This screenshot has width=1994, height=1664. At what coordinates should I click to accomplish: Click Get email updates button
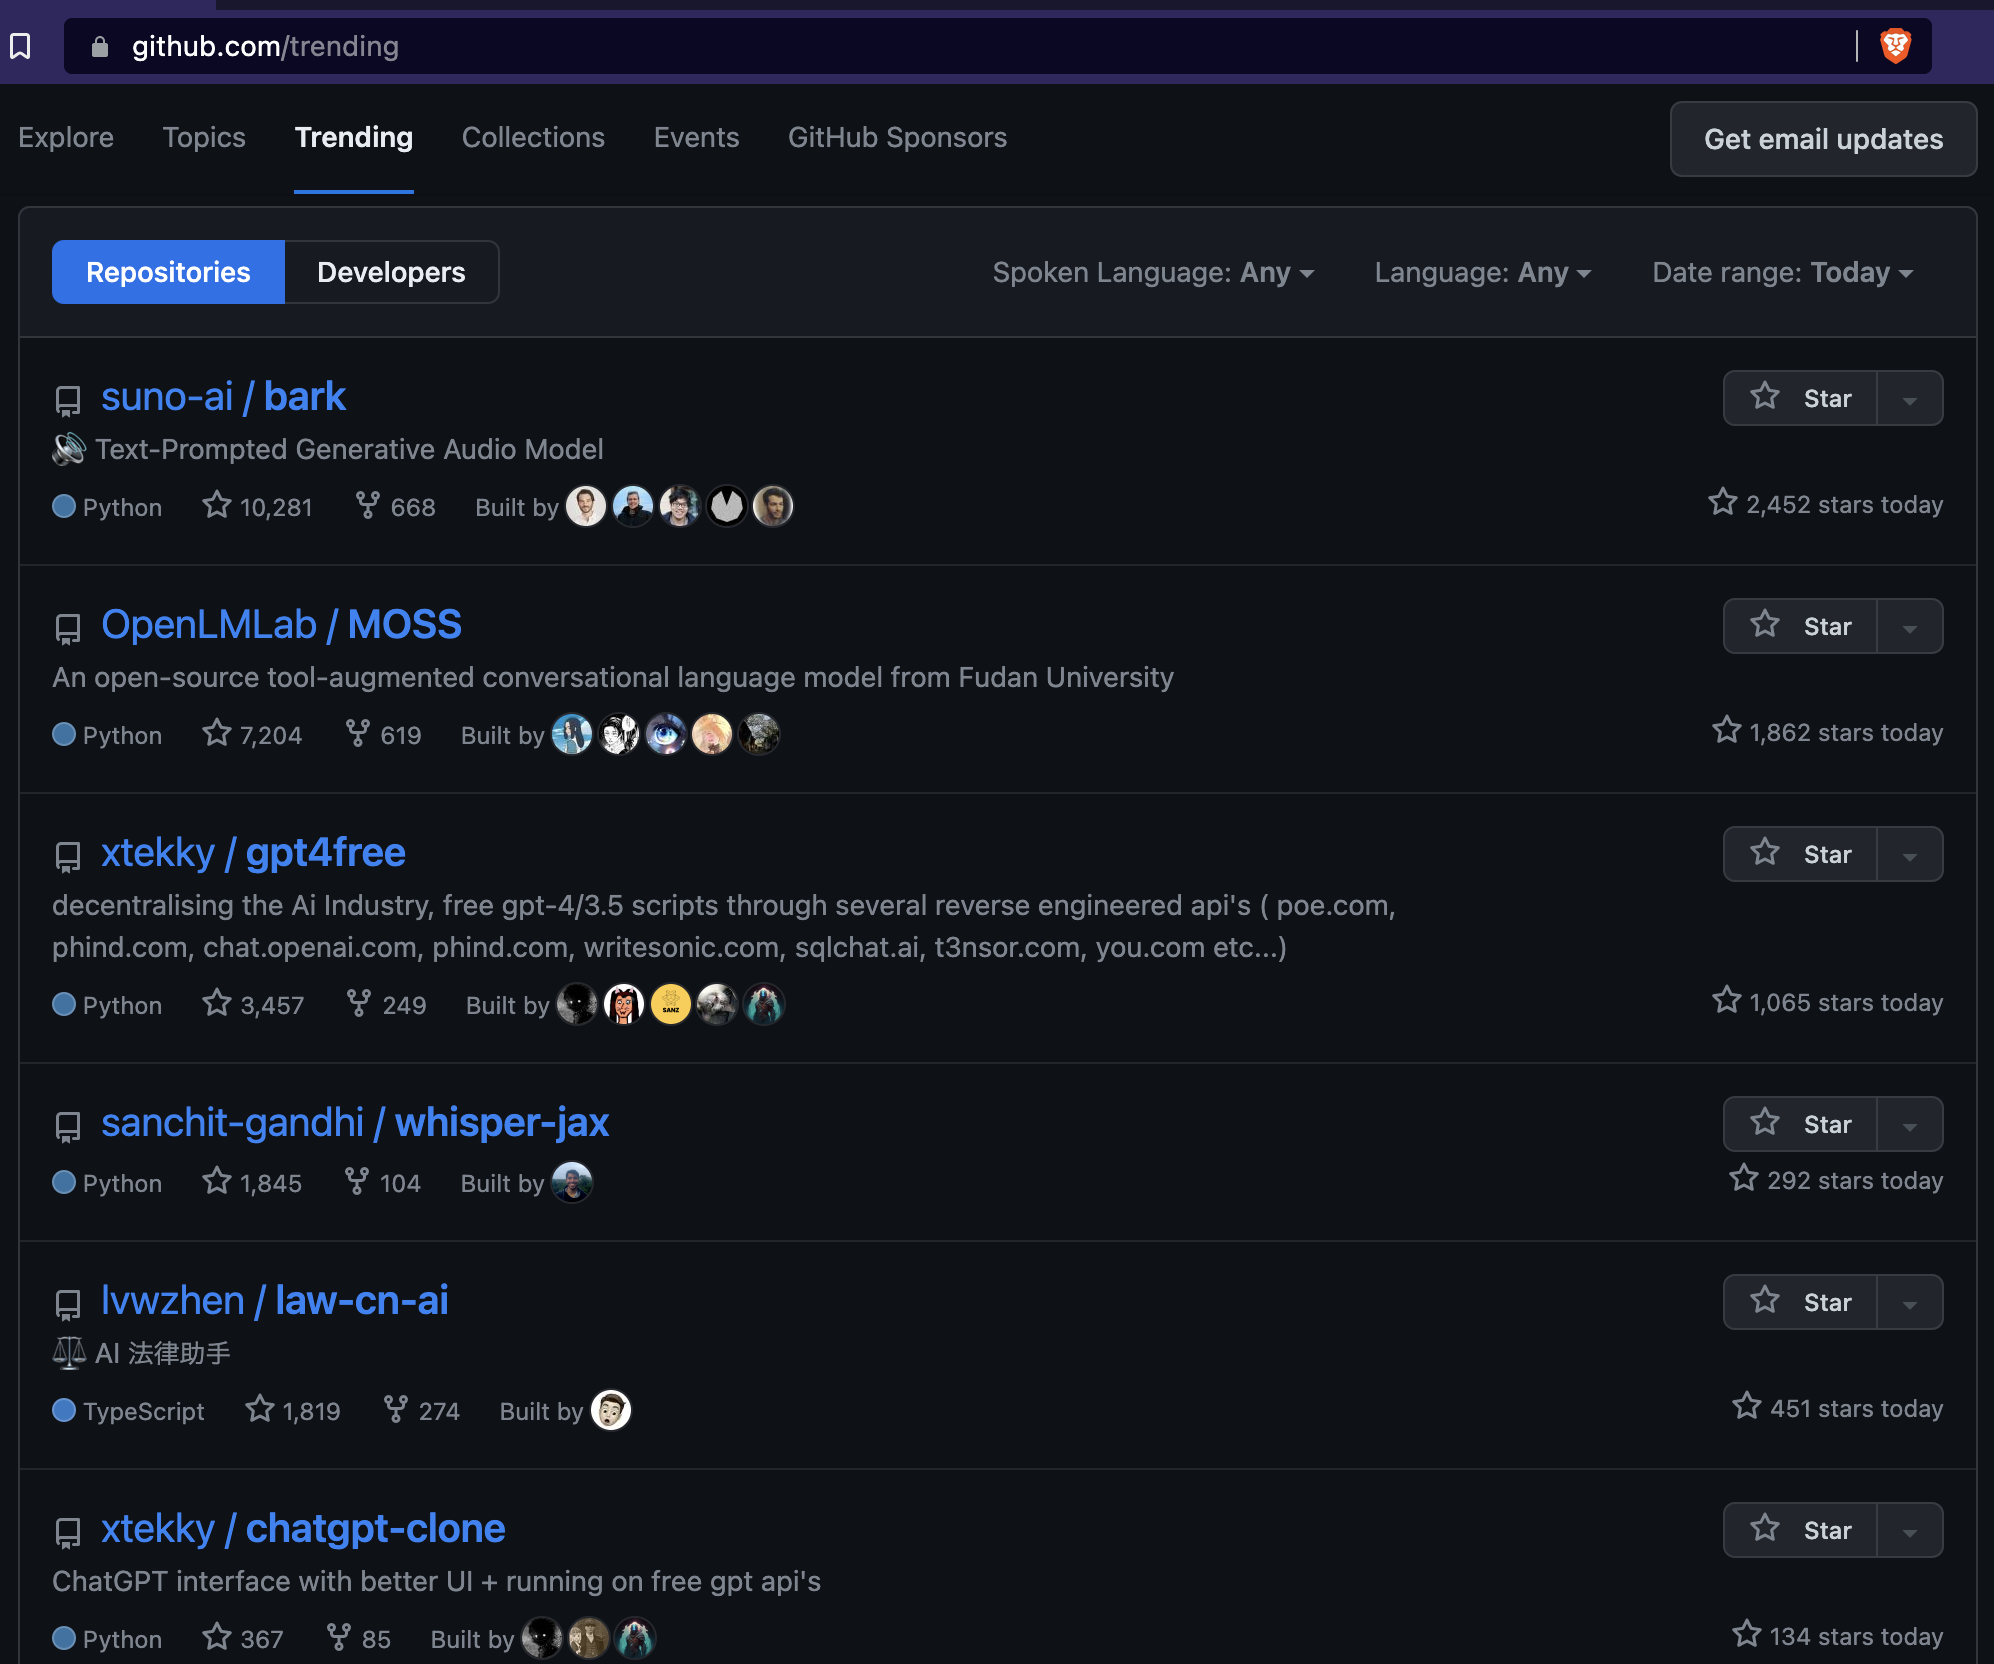(x=1823, y=139)
